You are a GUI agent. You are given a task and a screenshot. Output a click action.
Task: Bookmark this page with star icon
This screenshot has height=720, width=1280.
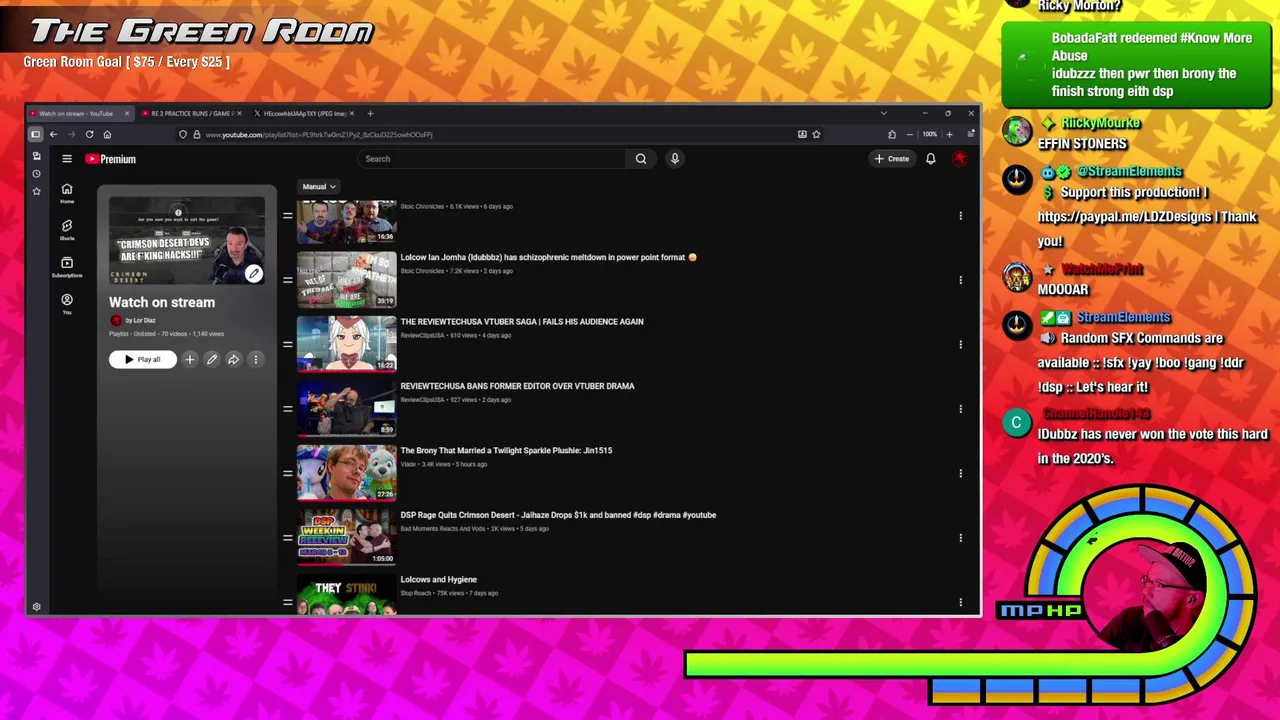click(816, 134)
